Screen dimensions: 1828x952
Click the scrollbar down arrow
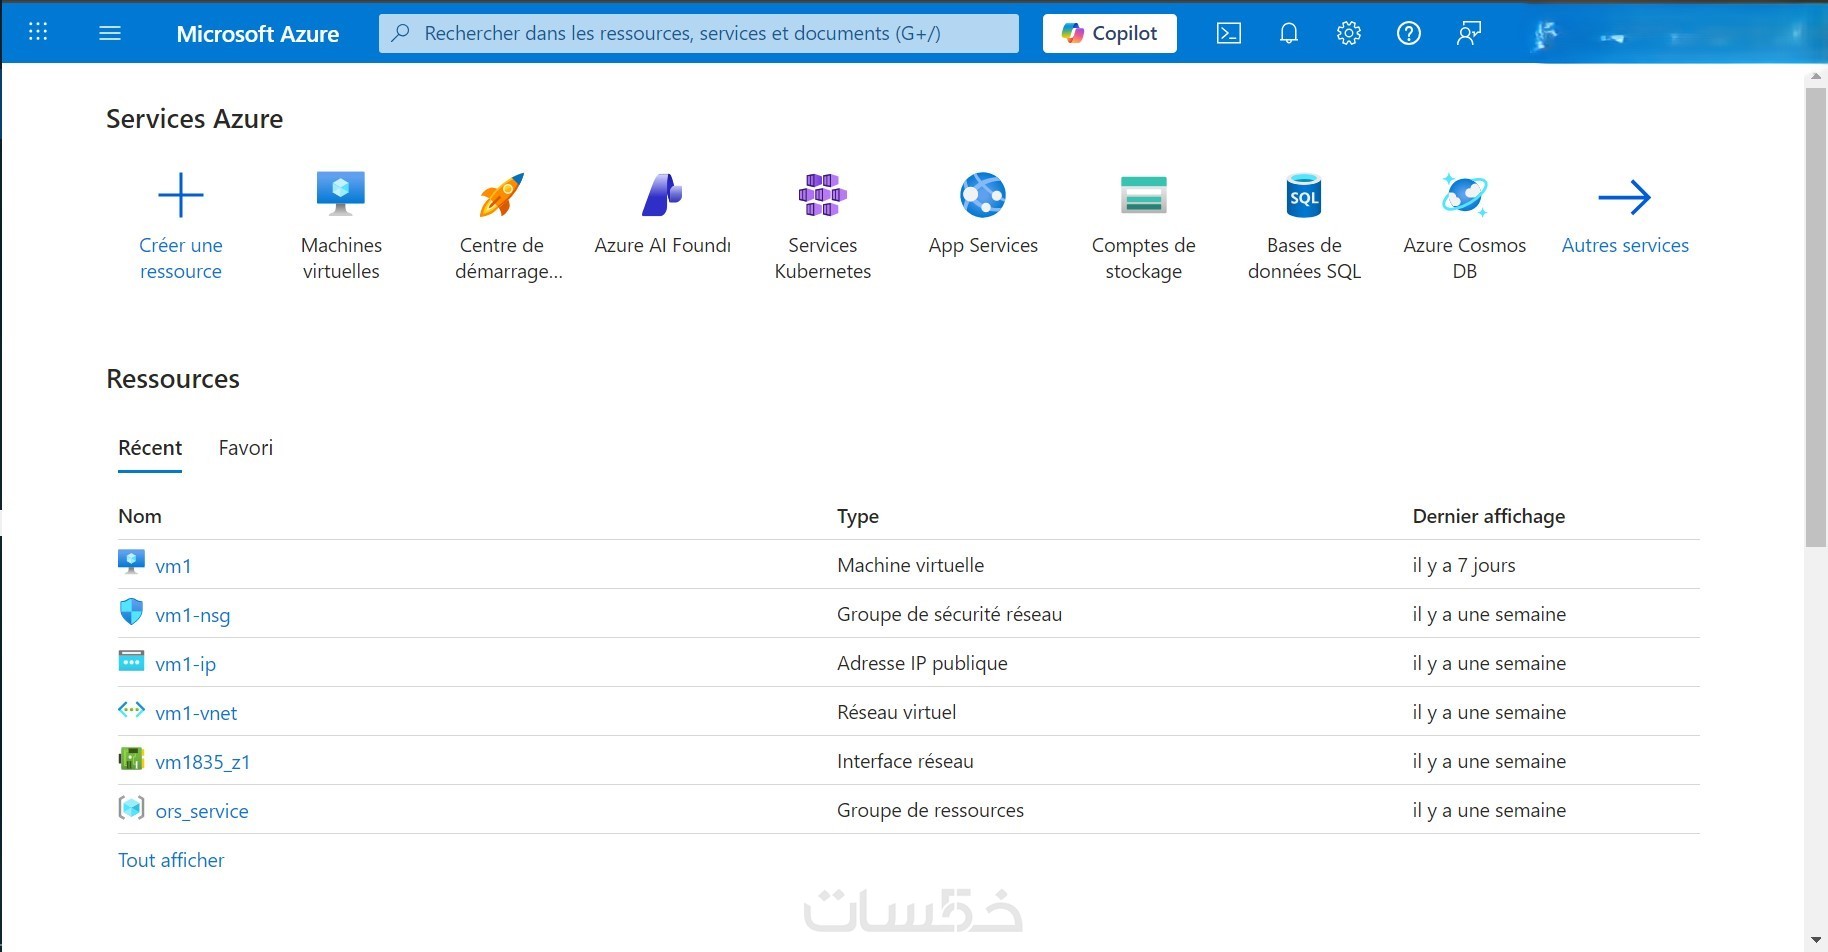pos(1816,941)
